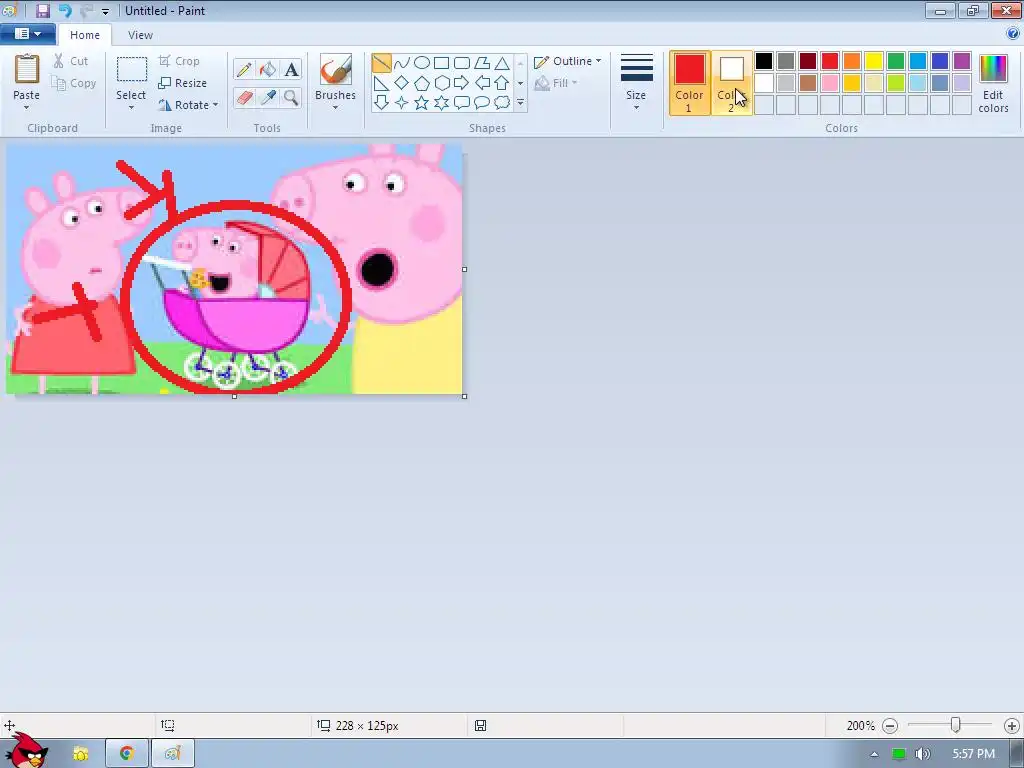The width and height of the screenshot is (1024, 768).
Task: Choose the Four-point star shape
Action: point(402,103)
